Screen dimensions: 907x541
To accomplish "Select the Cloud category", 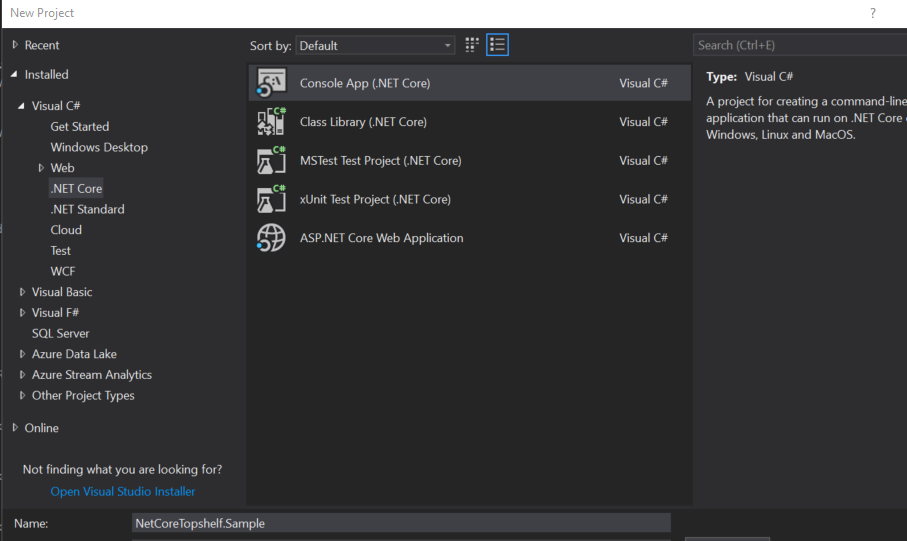I will point(66,230).
